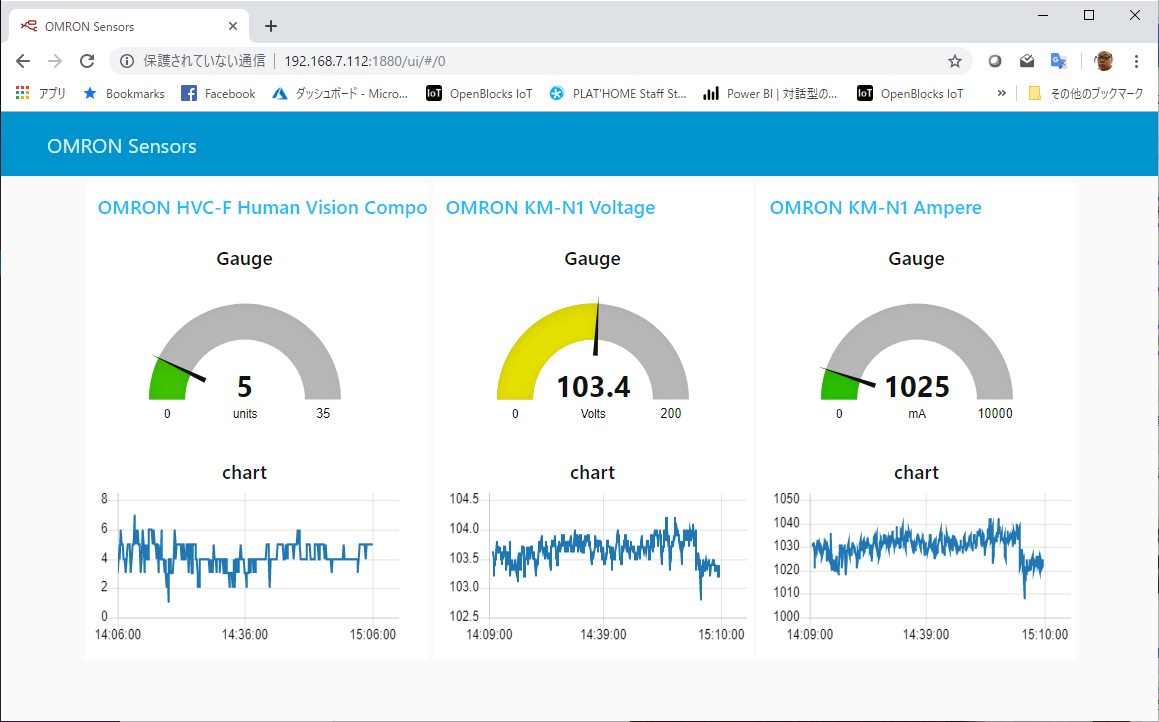
Task: Click the 1050 axis label on ampere chart
Action: (786, 499)
